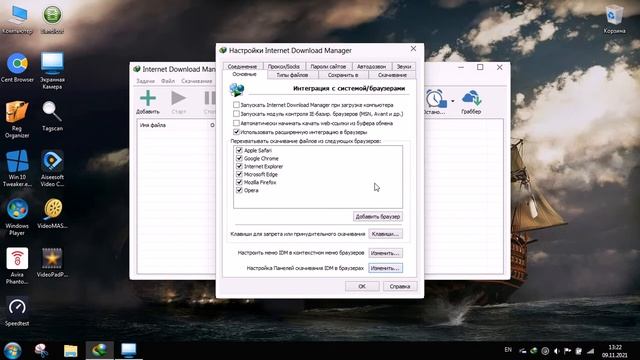Open File Explorer from the taskbar
The width and height of the screenshot is (640, 360).
[x=71, y=351]
